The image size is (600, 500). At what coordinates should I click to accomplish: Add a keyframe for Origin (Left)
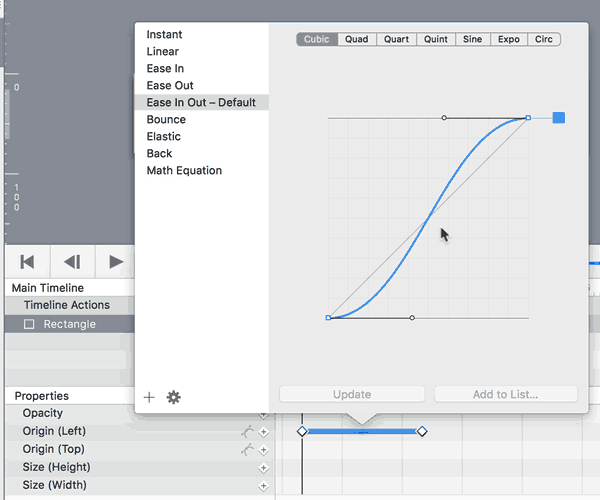click(264, 432)
